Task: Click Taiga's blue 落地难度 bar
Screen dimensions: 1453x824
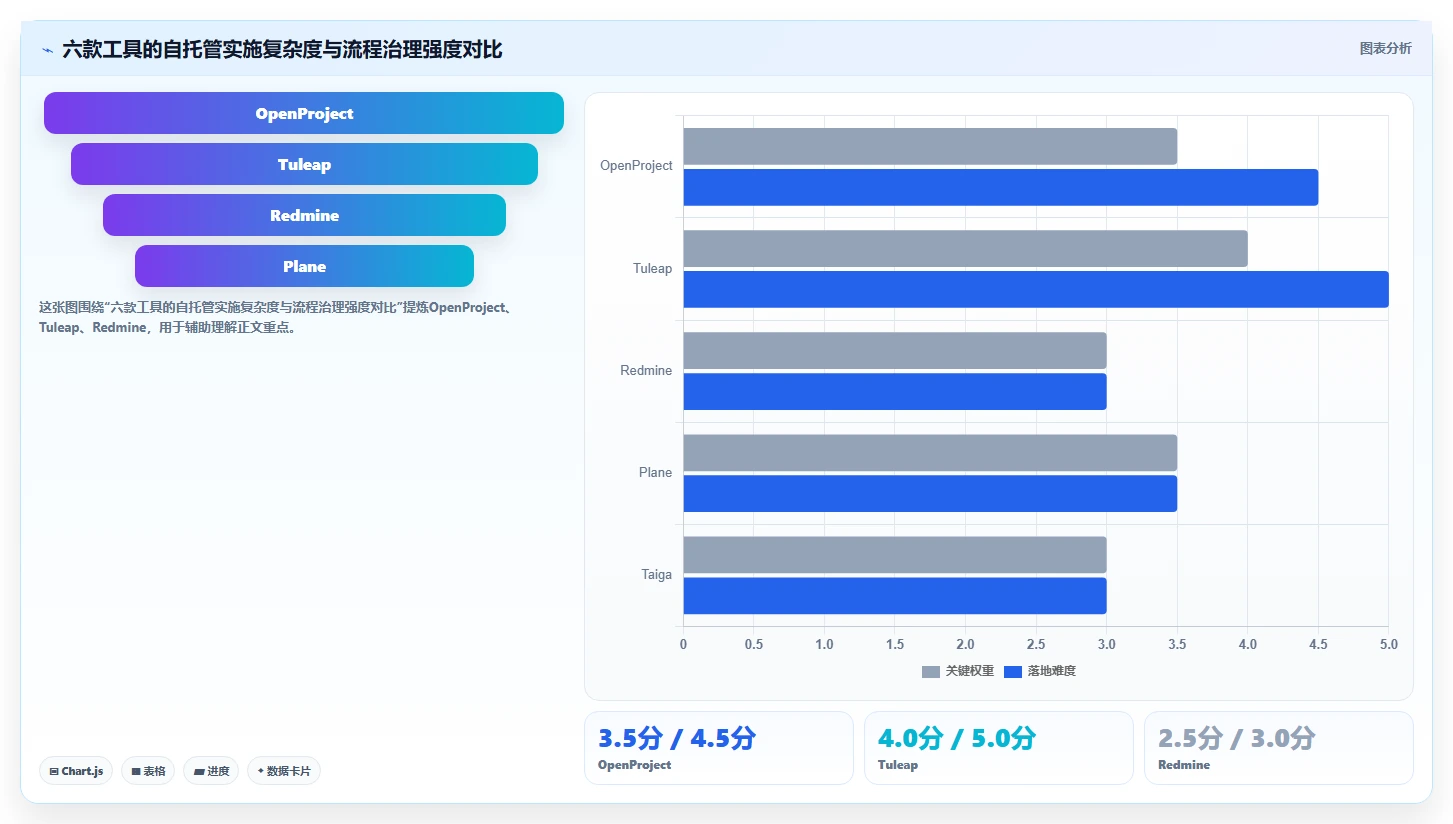Action: [895, 596]
